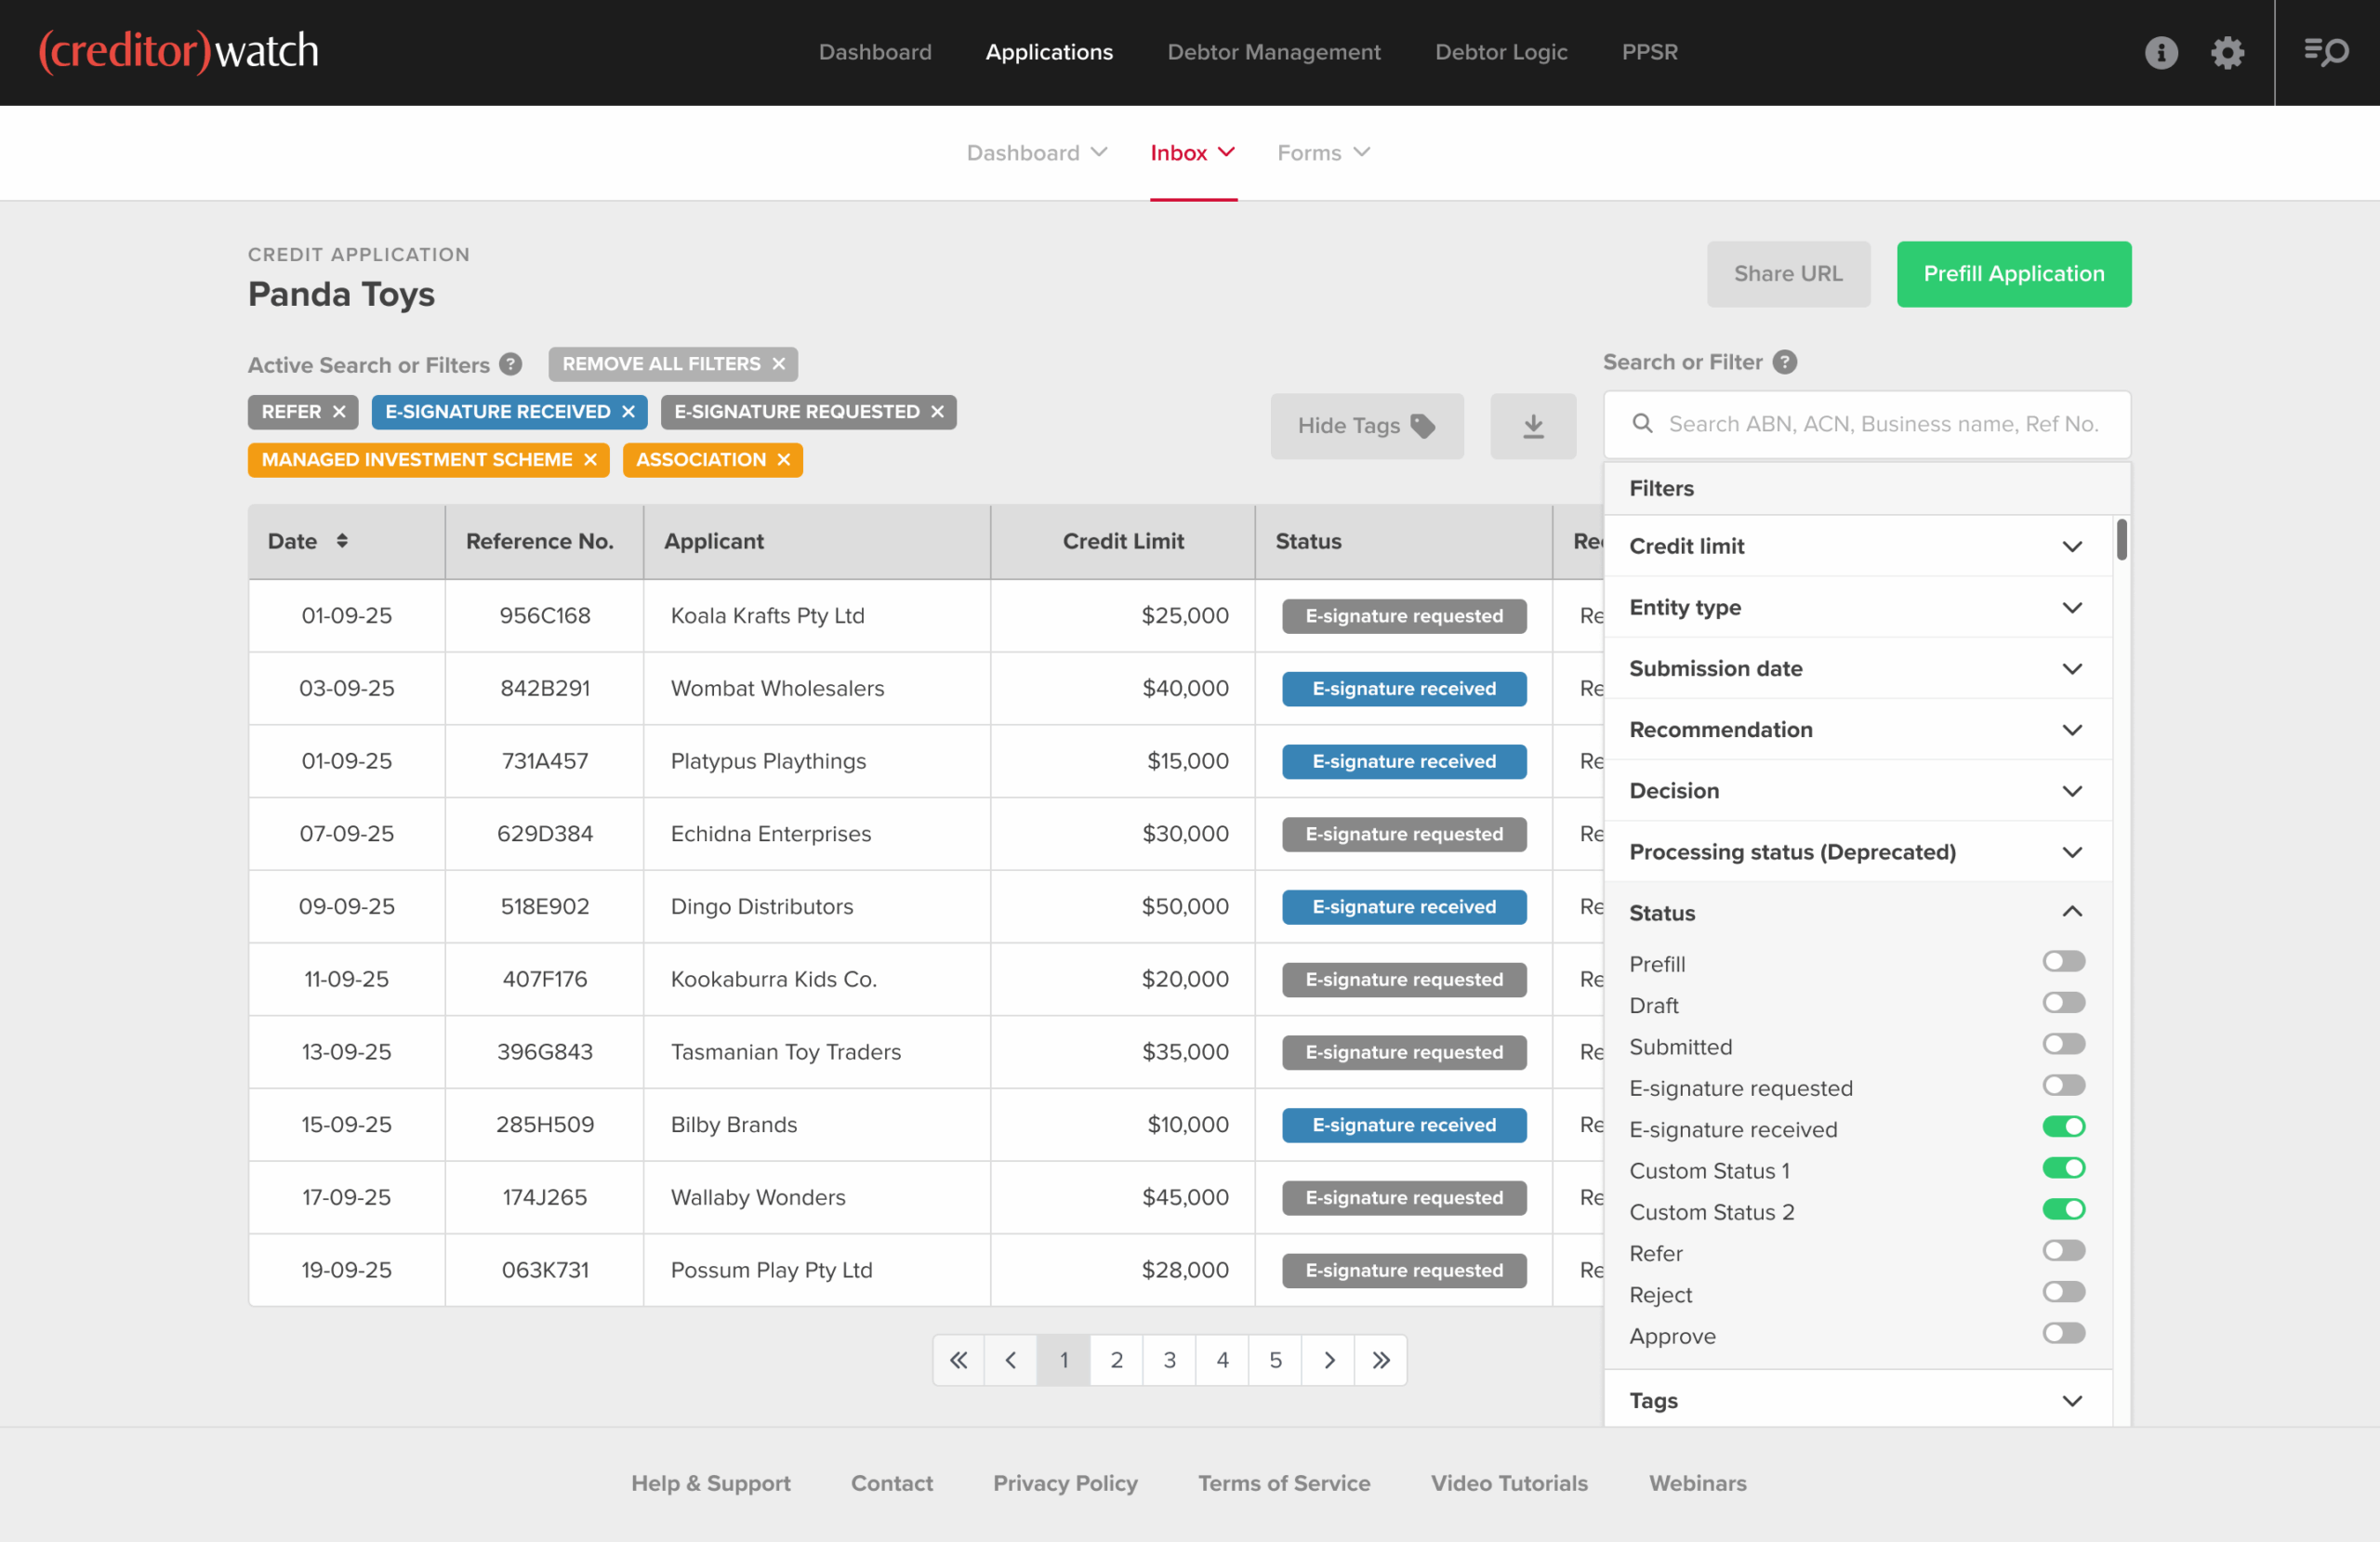Download the applications list via download icon

click(x=1532, y=425)
